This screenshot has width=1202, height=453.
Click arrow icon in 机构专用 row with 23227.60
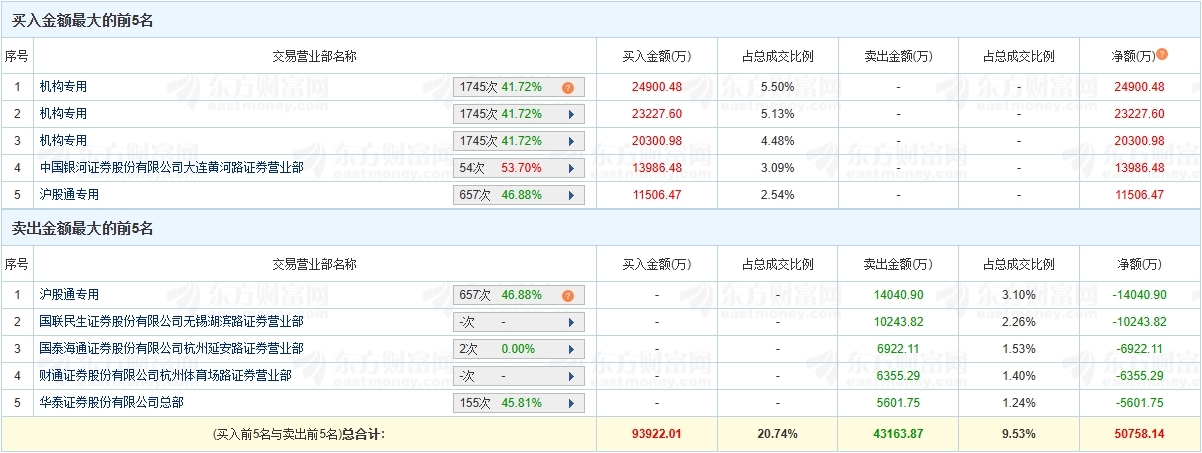[x=570, y=114]
